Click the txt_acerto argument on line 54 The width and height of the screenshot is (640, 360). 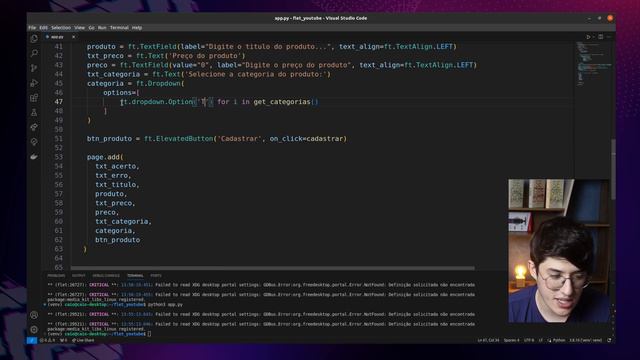(116, 166)
